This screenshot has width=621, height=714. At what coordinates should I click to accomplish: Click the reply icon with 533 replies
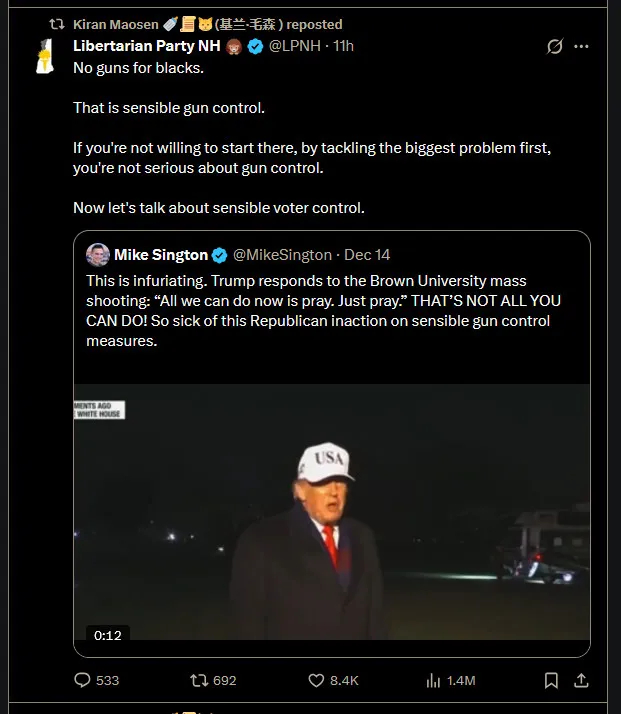point(83,680)
